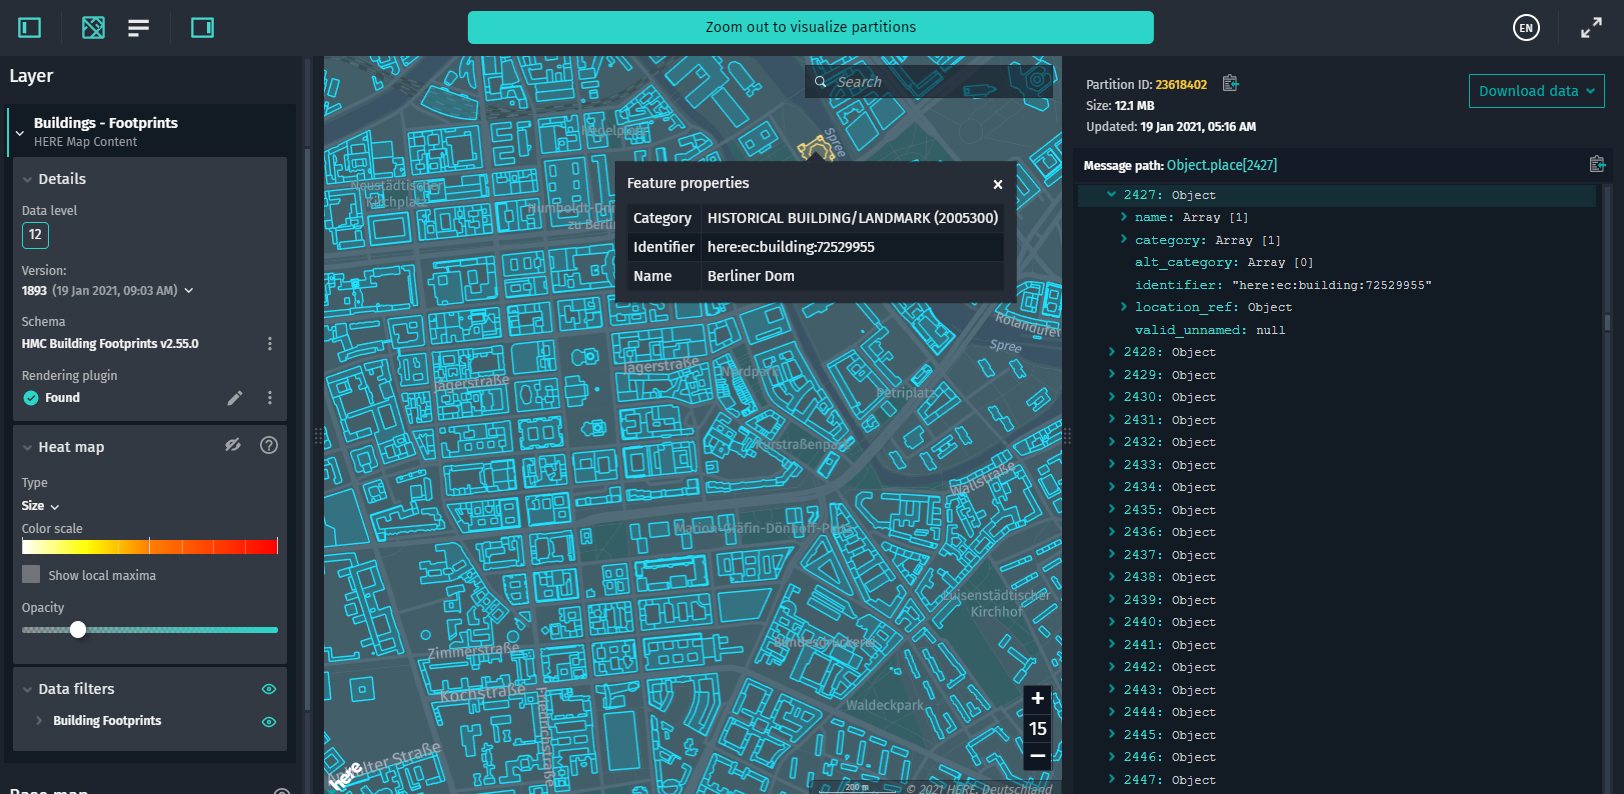
Task: Toggle Data filters visibility eye icon
Action: pos(269,689)
